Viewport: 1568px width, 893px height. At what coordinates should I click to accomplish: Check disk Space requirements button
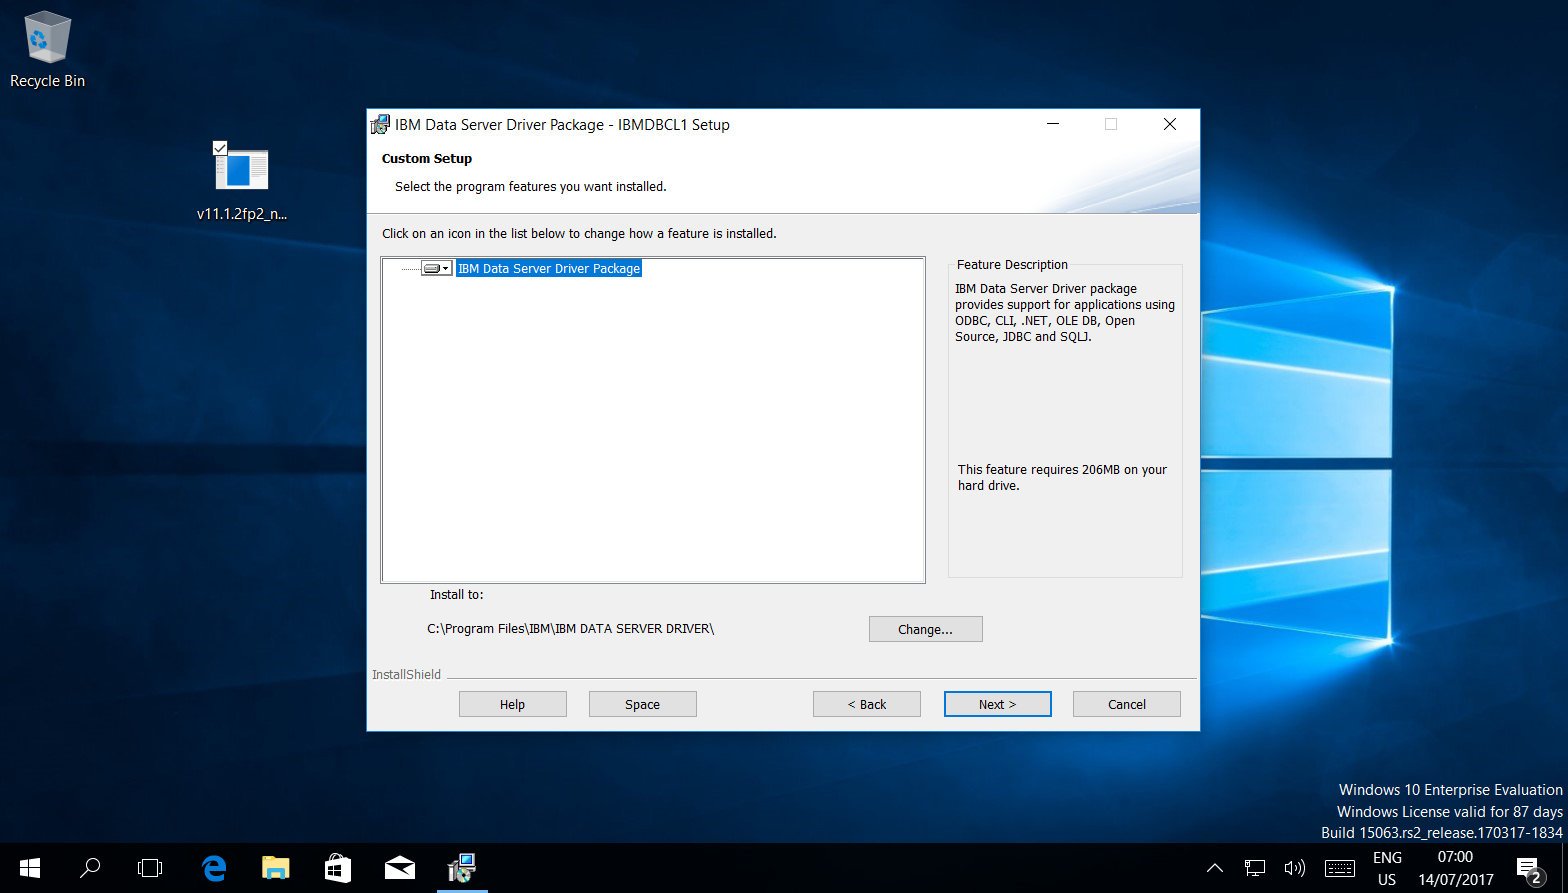(x=642, y=704)
